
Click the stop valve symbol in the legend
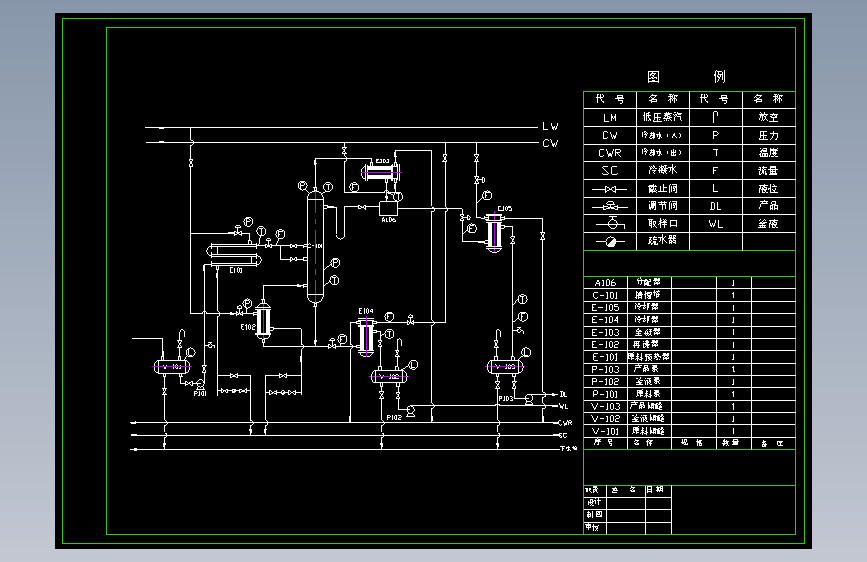pos(610,189)
